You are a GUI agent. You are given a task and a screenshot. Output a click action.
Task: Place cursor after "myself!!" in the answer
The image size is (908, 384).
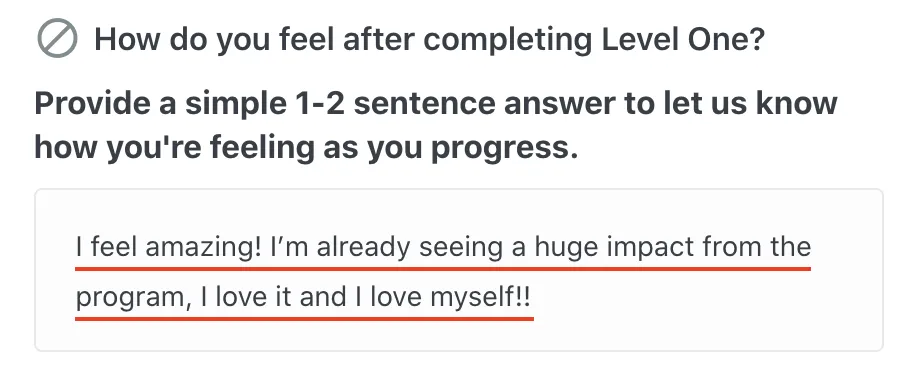click(x=531, y=298)
